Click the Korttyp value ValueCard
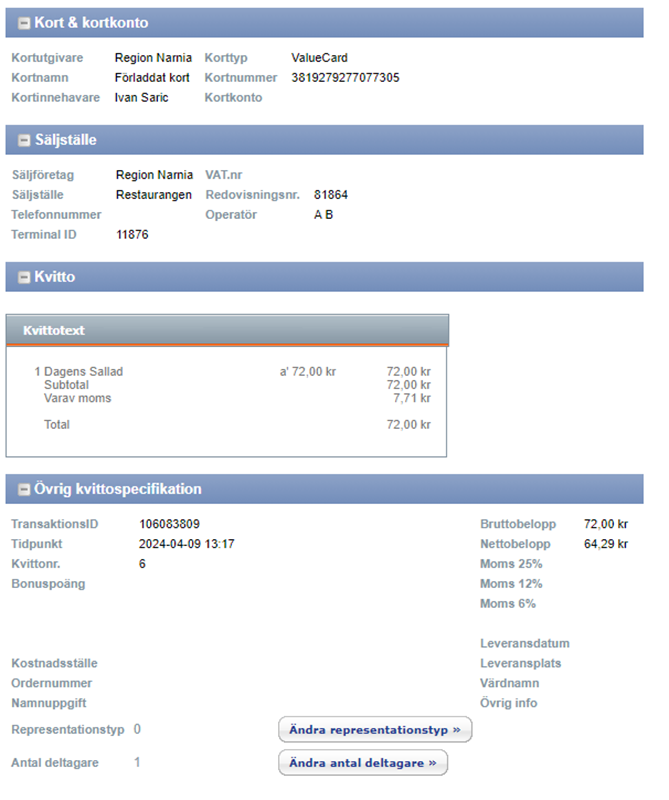The image size is (669, 800). 319,58
